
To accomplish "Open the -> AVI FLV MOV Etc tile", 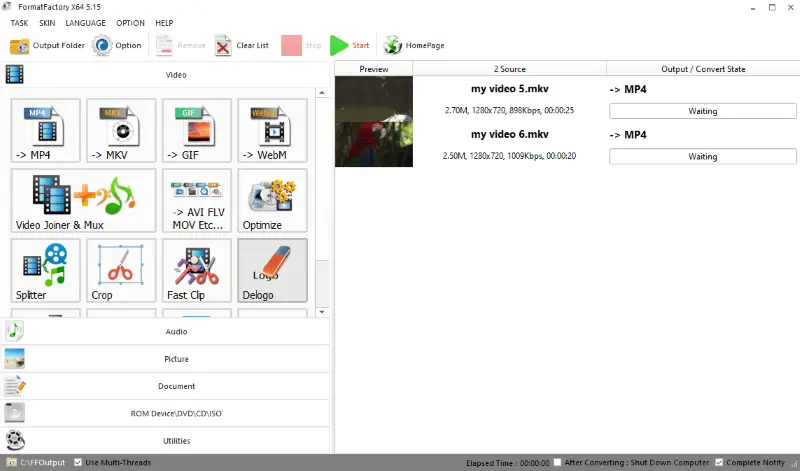I will [x=197, y=201].
